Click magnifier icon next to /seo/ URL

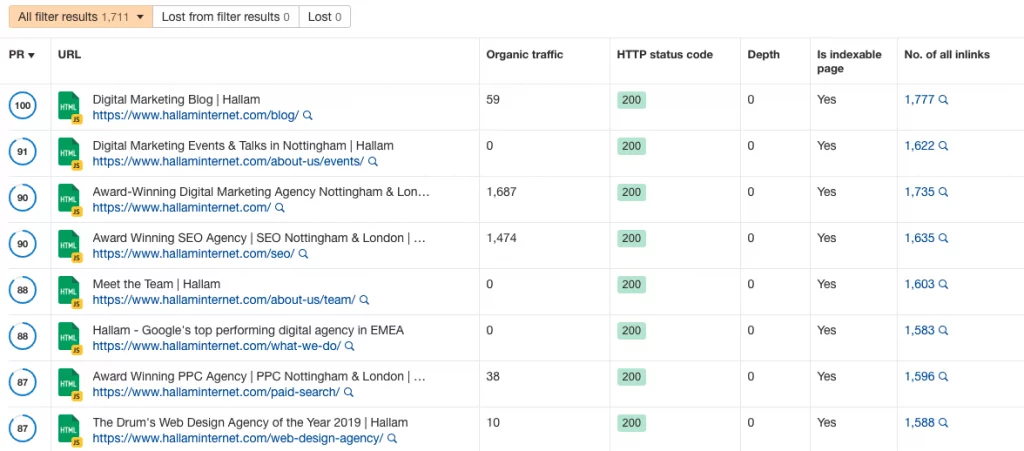tap(304, 254)
